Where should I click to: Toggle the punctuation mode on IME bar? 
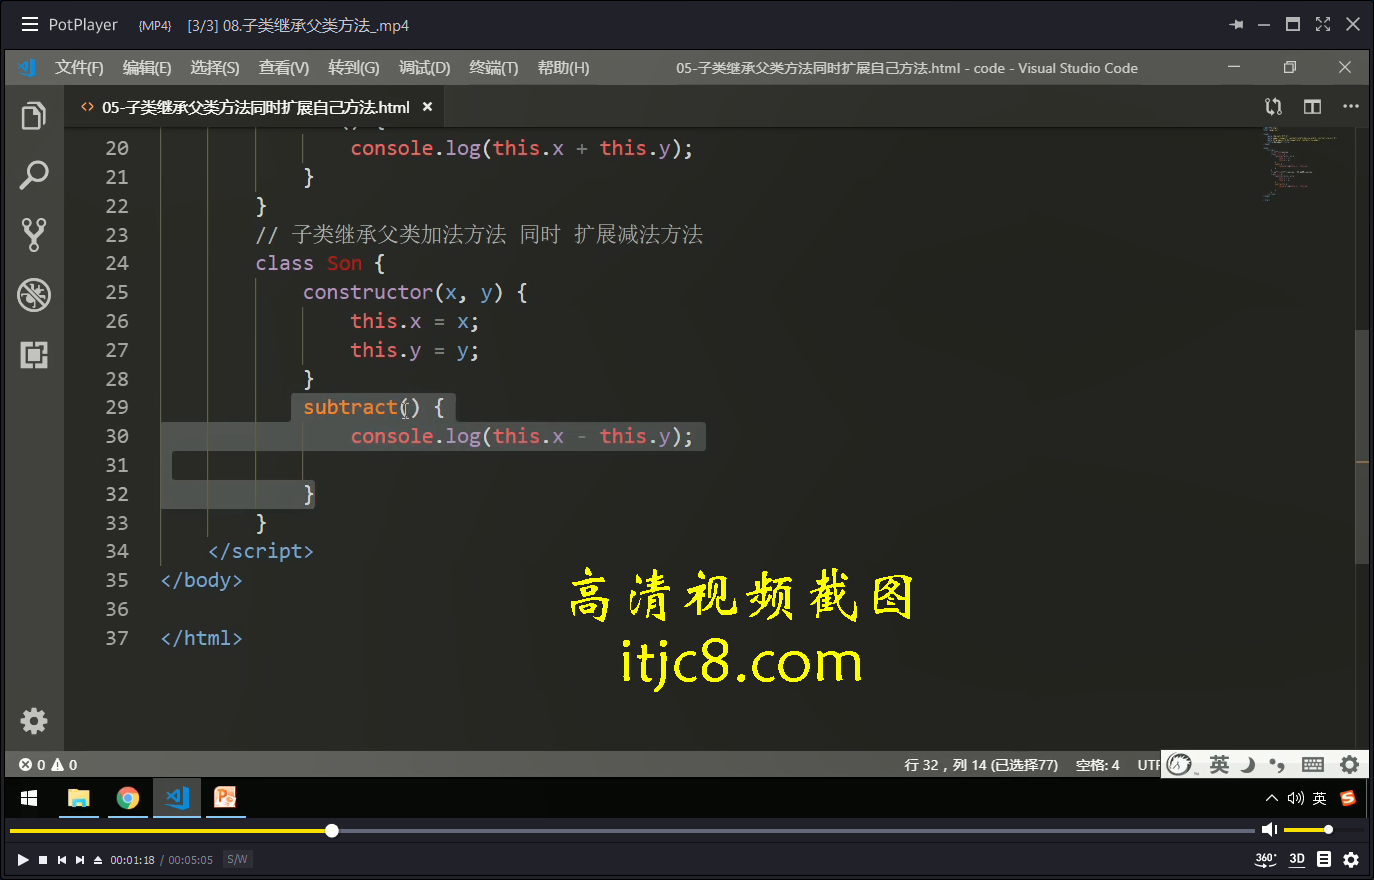point(1277,766)
